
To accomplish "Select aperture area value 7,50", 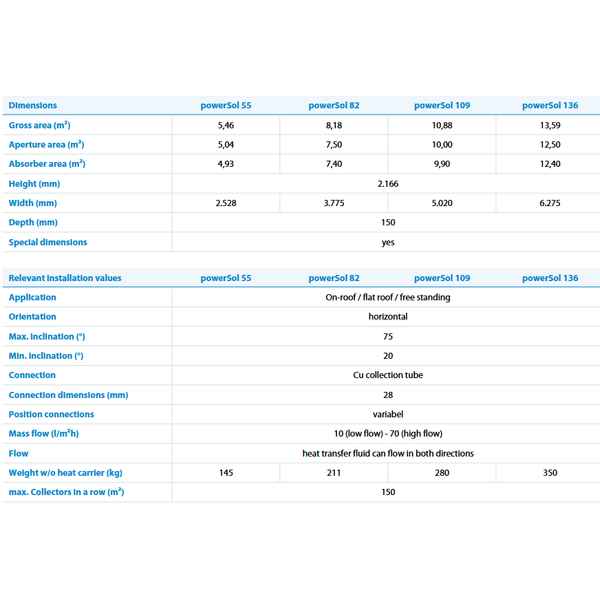I will 334,145.
